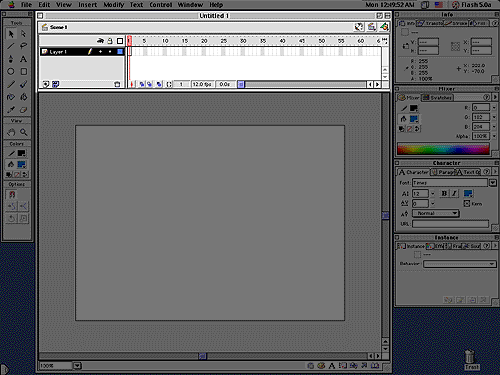Open the Insert menu
Image resolution: width=500 pixels, height=375 pixels.
click(x=87, y=5)
